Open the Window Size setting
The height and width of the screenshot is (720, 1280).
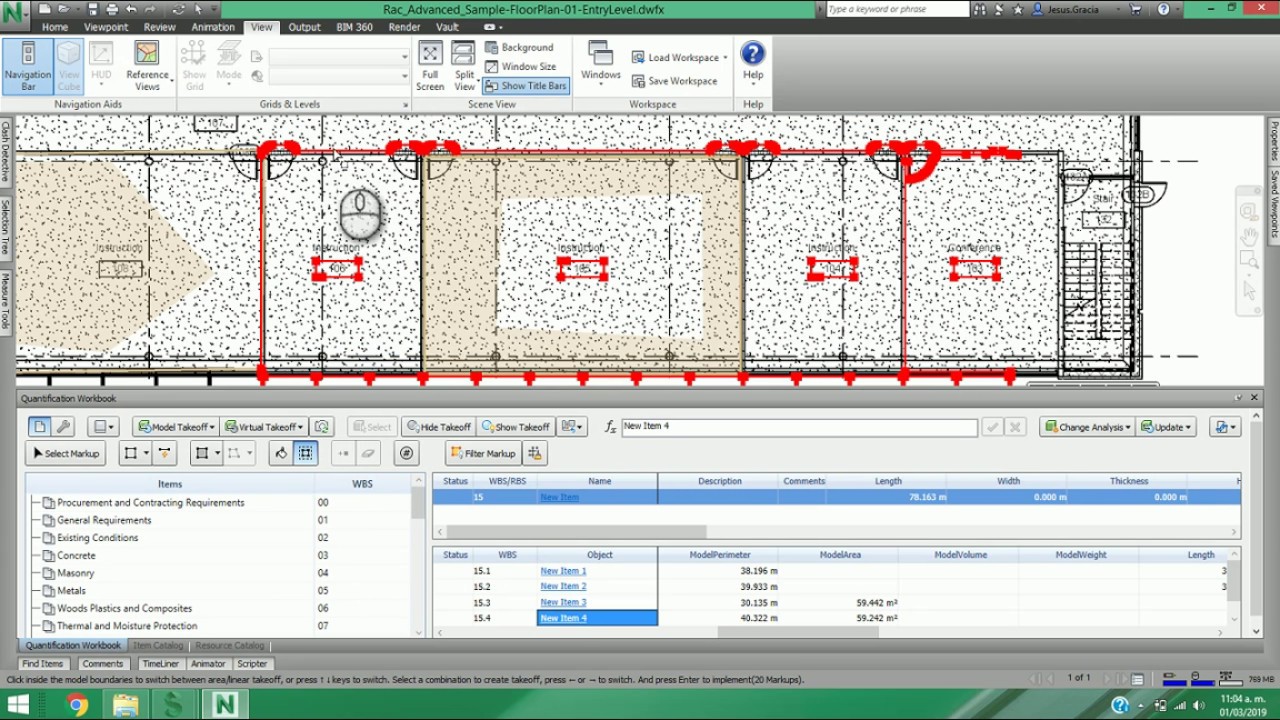click(520, 66)
